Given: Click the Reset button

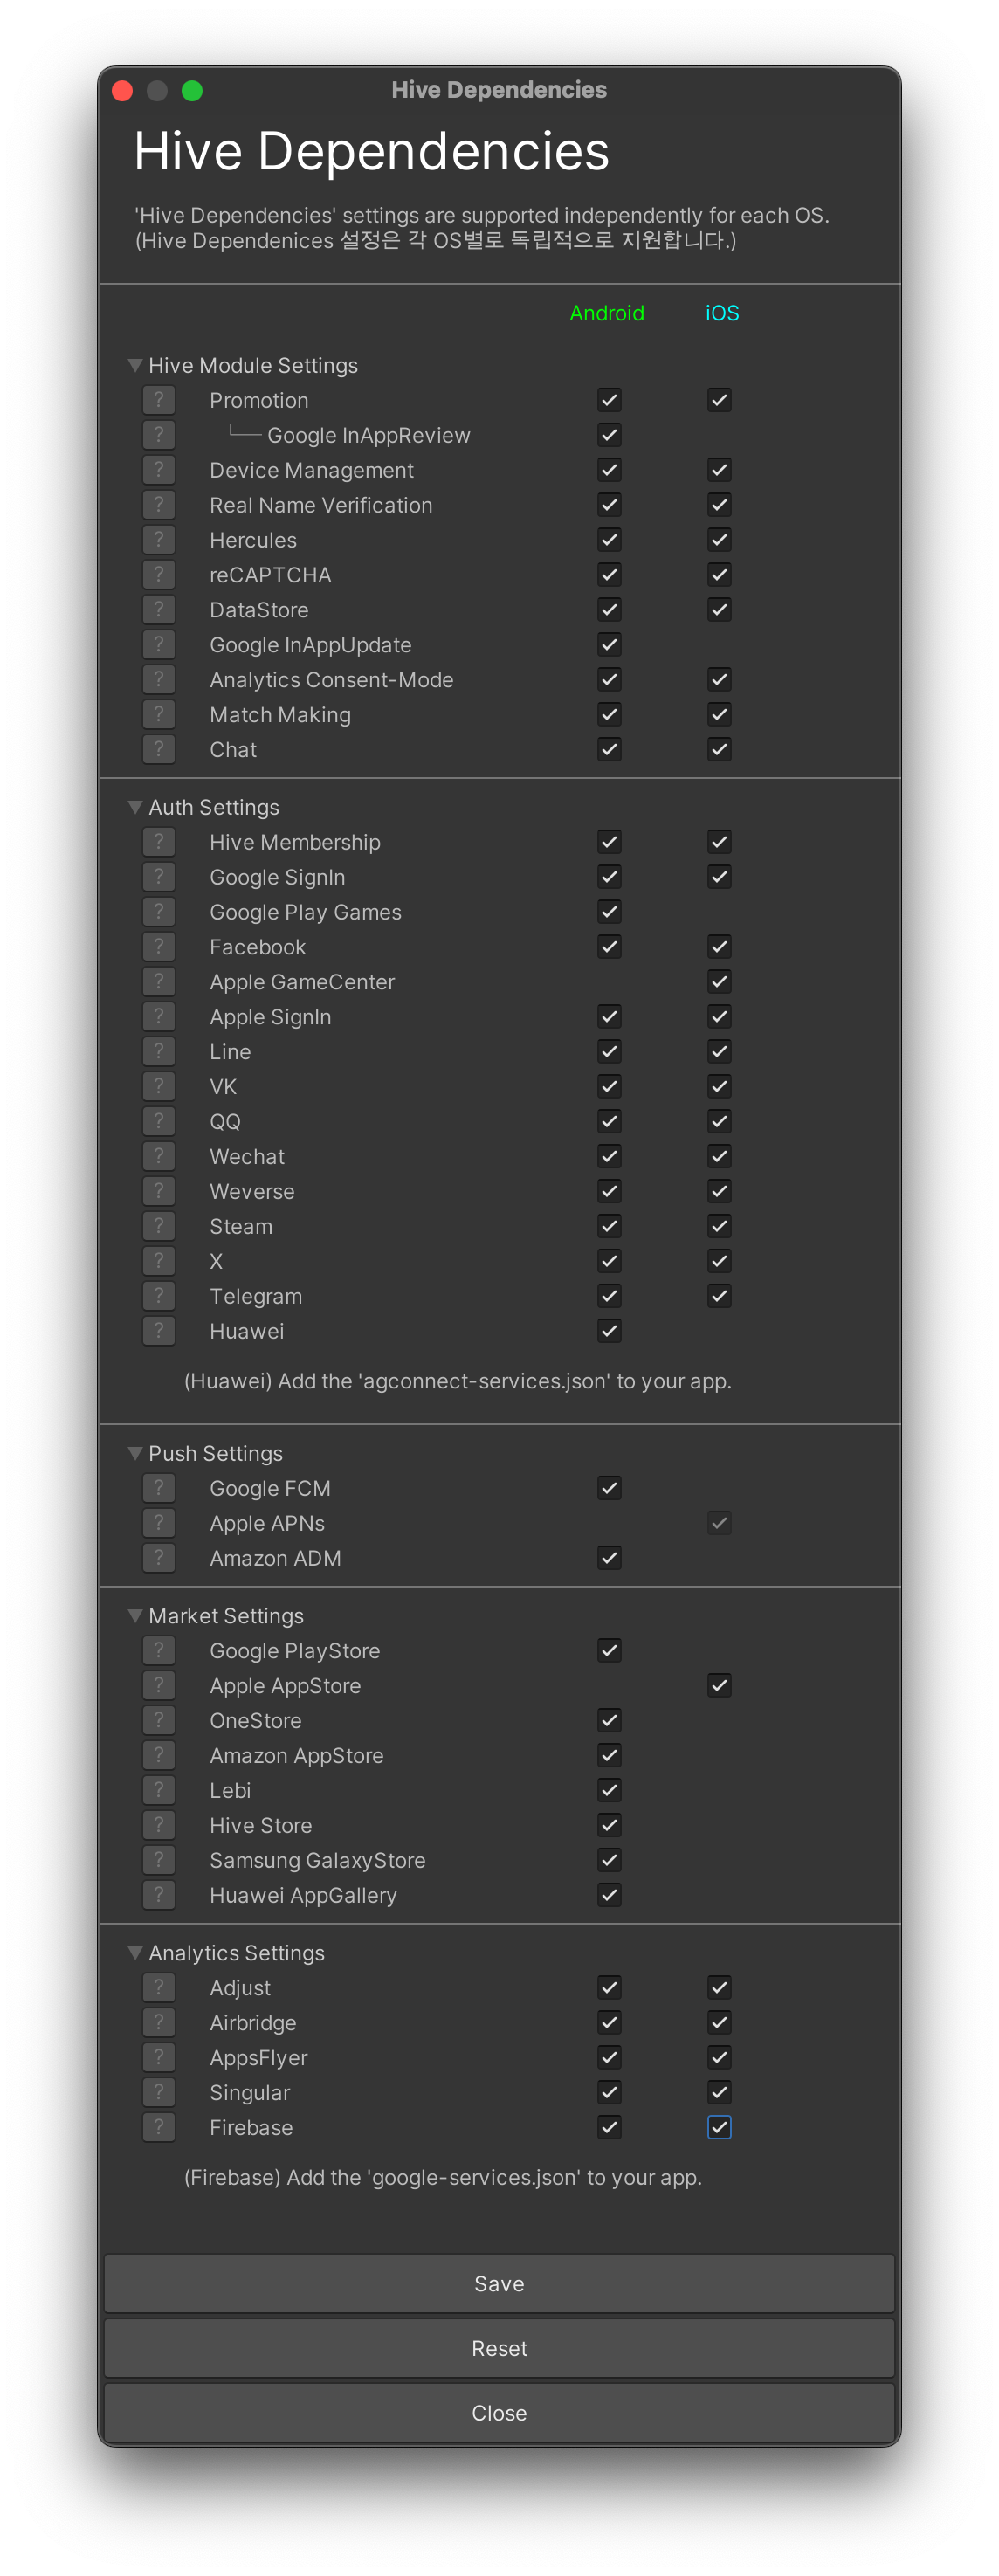Looking at the screenshot, I should pyautogui.click(x=499, y=2348).
